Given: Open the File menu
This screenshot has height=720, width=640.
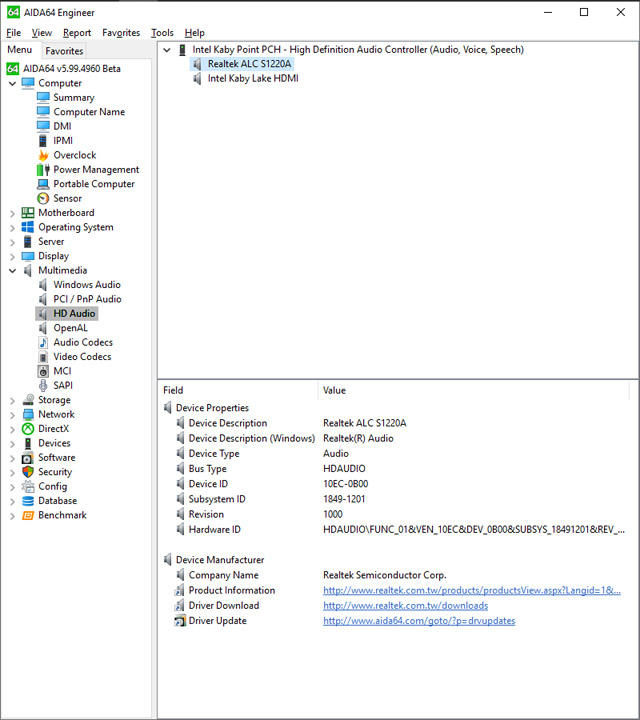Looking at the screenshot, I should click(13, 33).
